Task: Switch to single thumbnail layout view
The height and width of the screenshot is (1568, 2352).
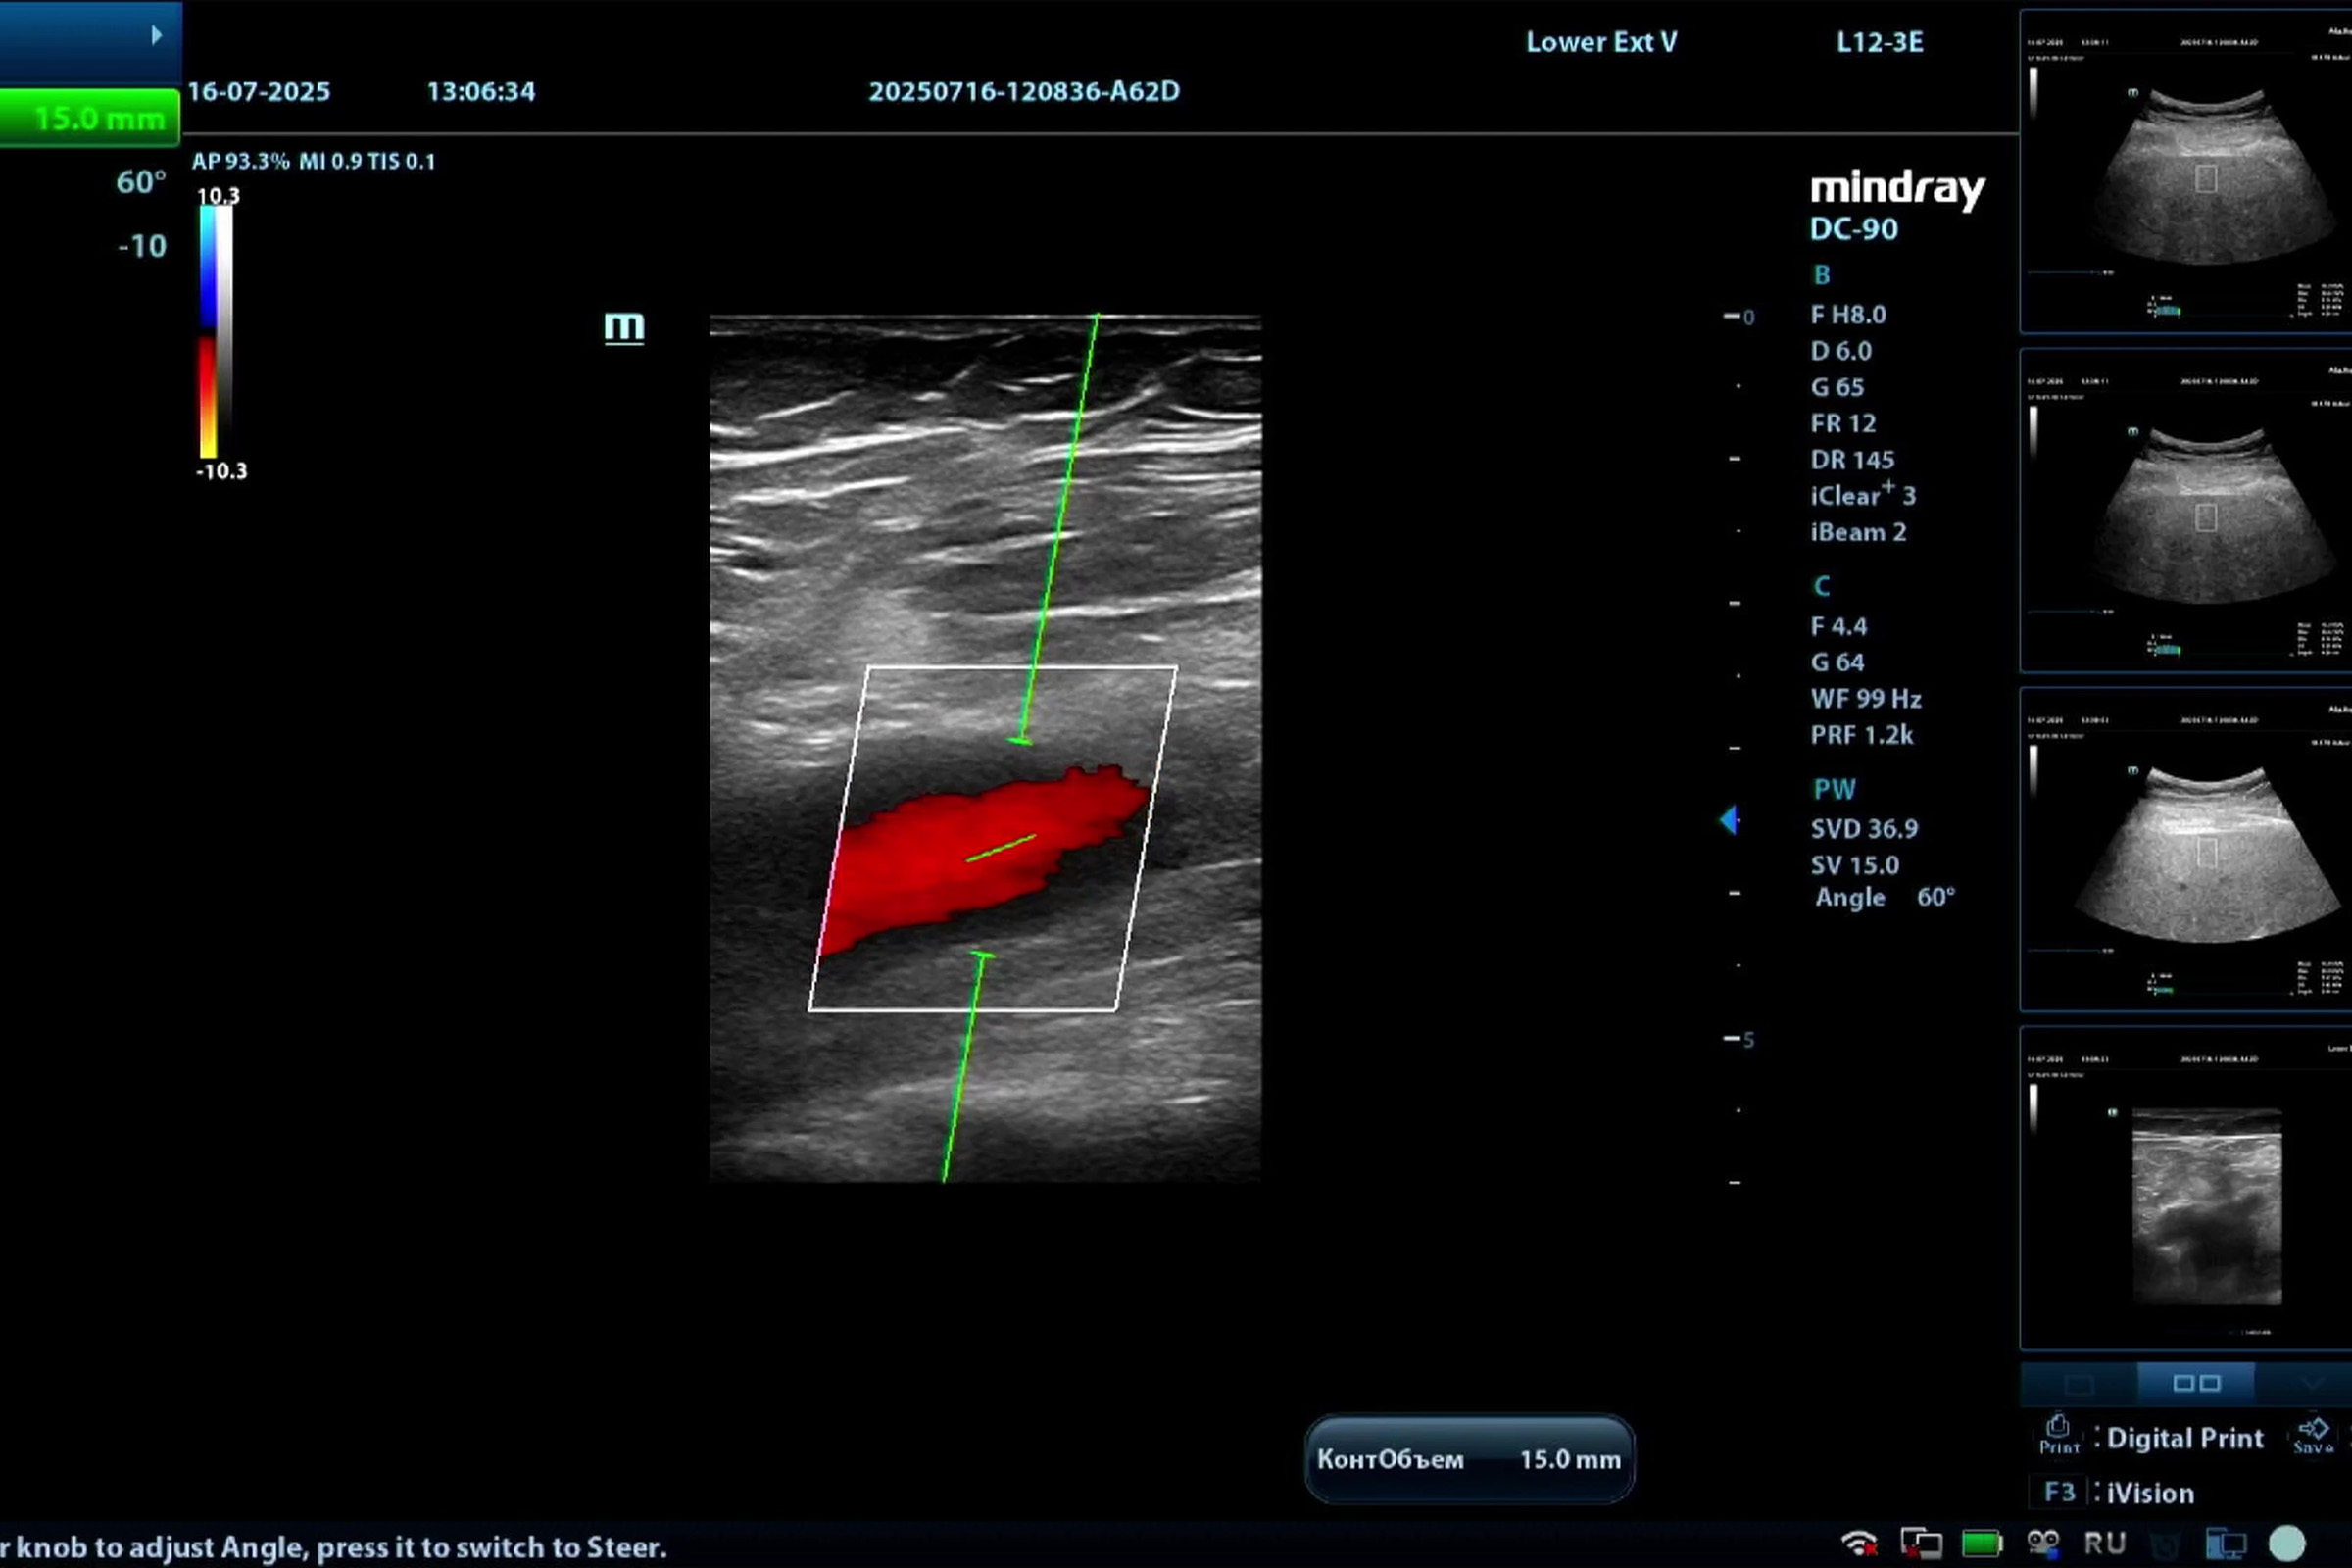Action: tap(2079, 1384)
